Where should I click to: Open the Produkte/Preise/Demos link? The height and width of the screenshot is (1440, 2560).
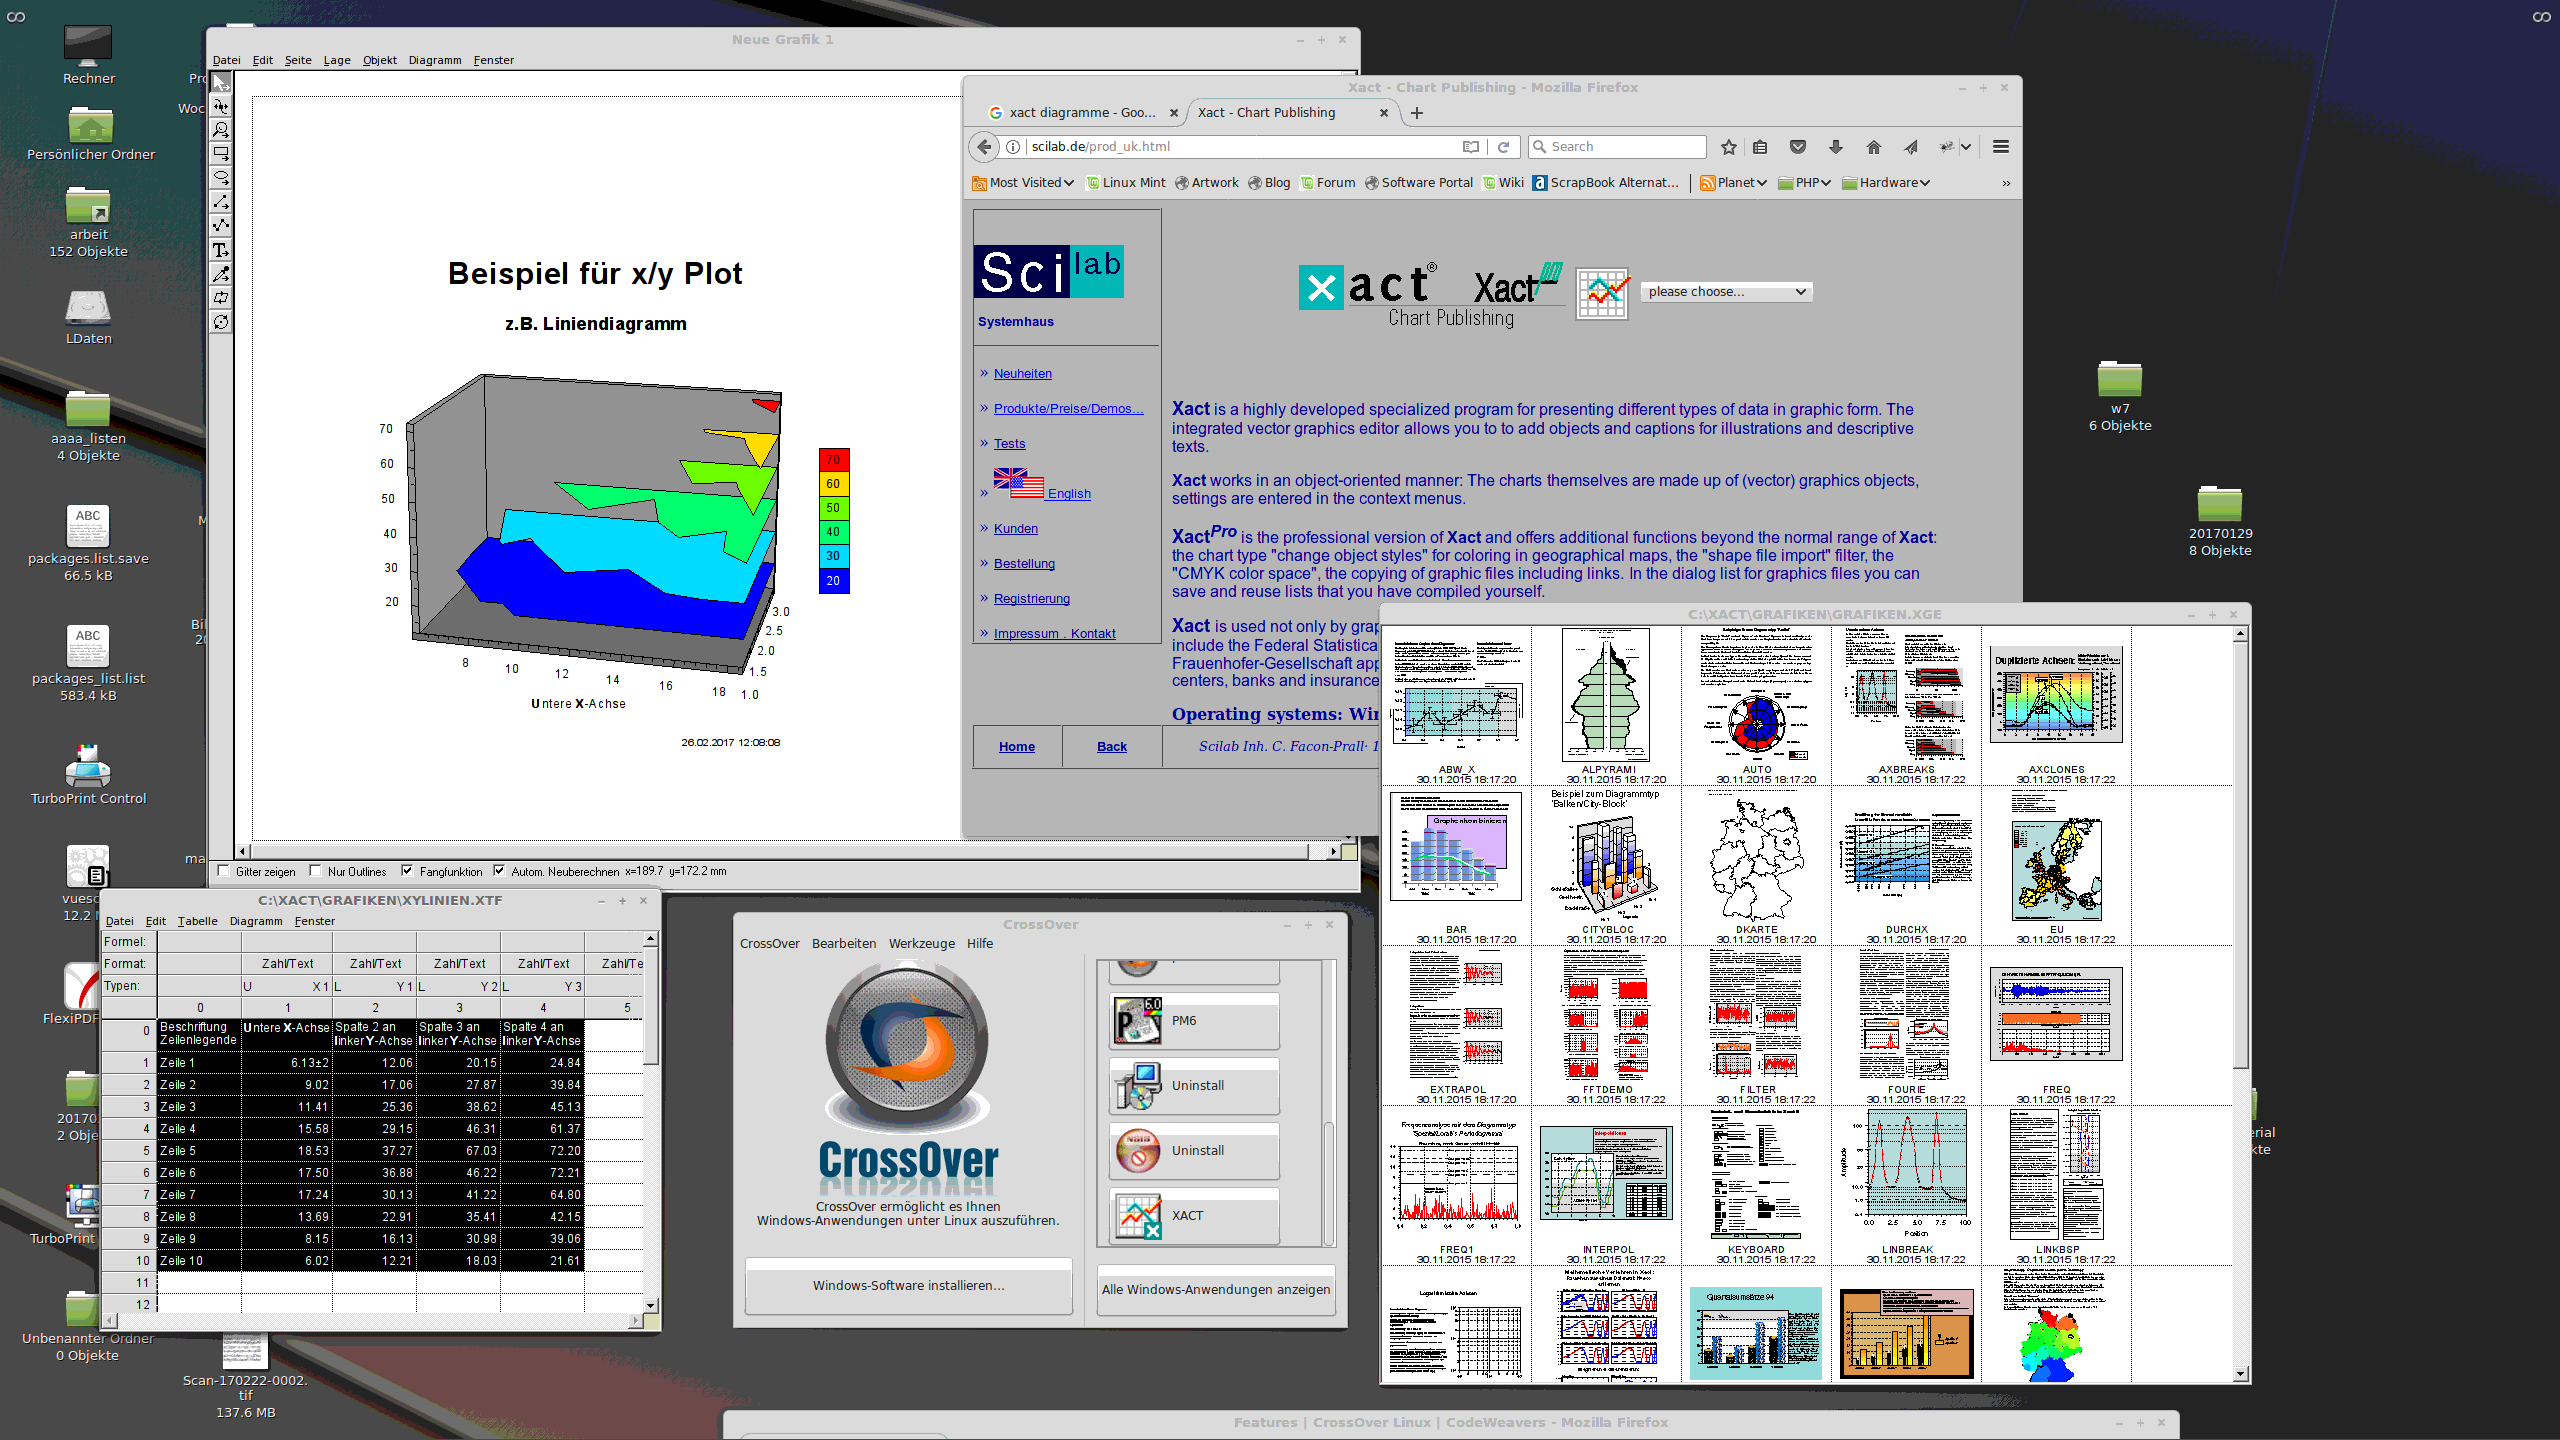1068,409
